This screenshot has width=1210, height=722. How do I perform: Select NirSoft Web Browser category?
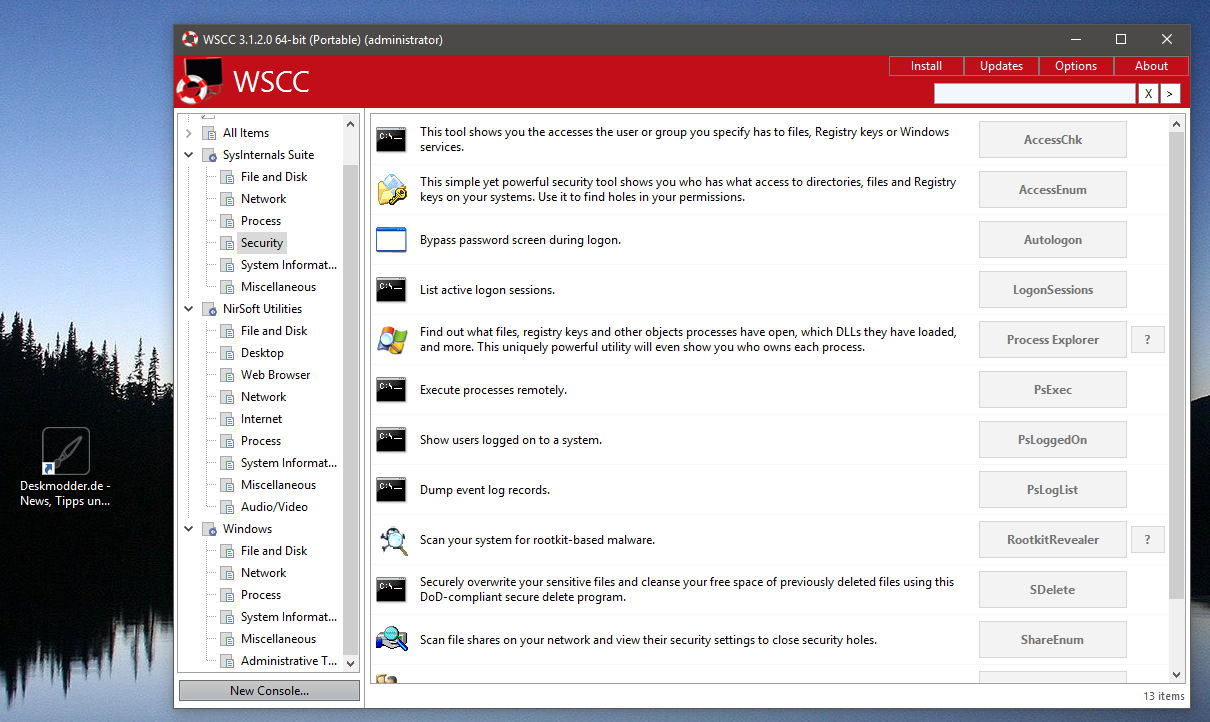276,375
